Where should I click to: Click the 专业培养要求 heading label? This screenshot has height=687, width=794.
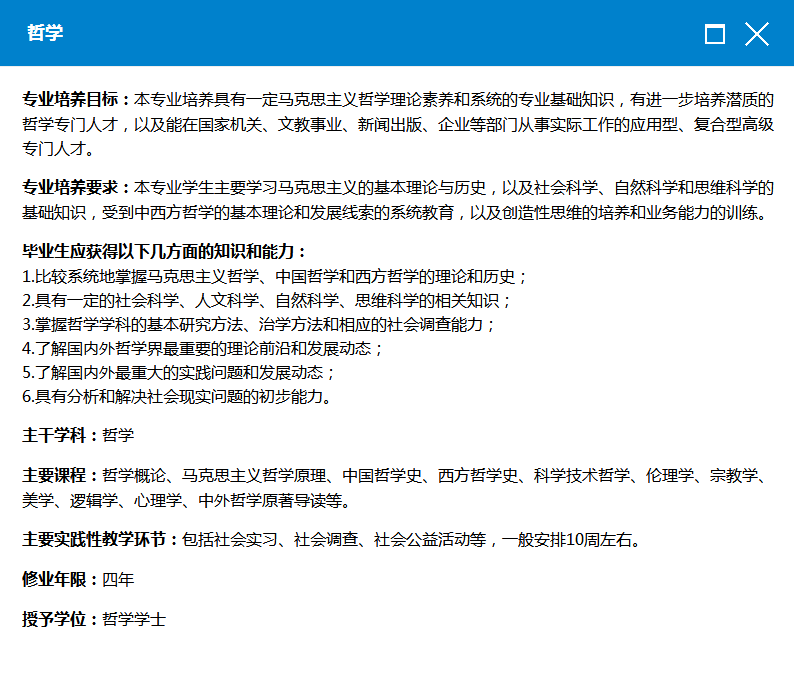(x=76, y=188)
